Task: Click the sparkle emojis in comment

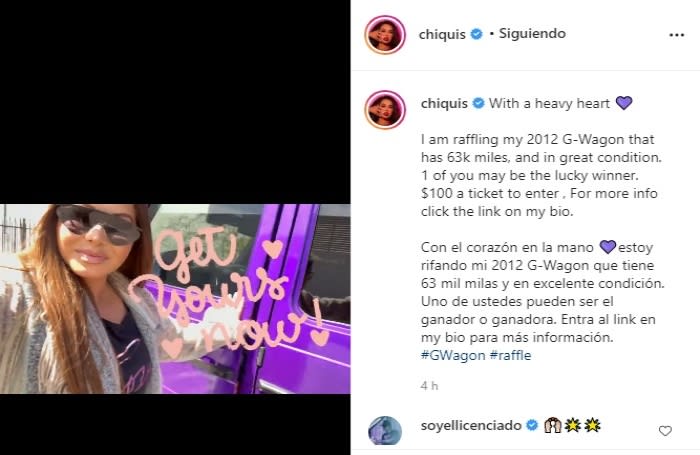Action: click(x=583, y=425)
